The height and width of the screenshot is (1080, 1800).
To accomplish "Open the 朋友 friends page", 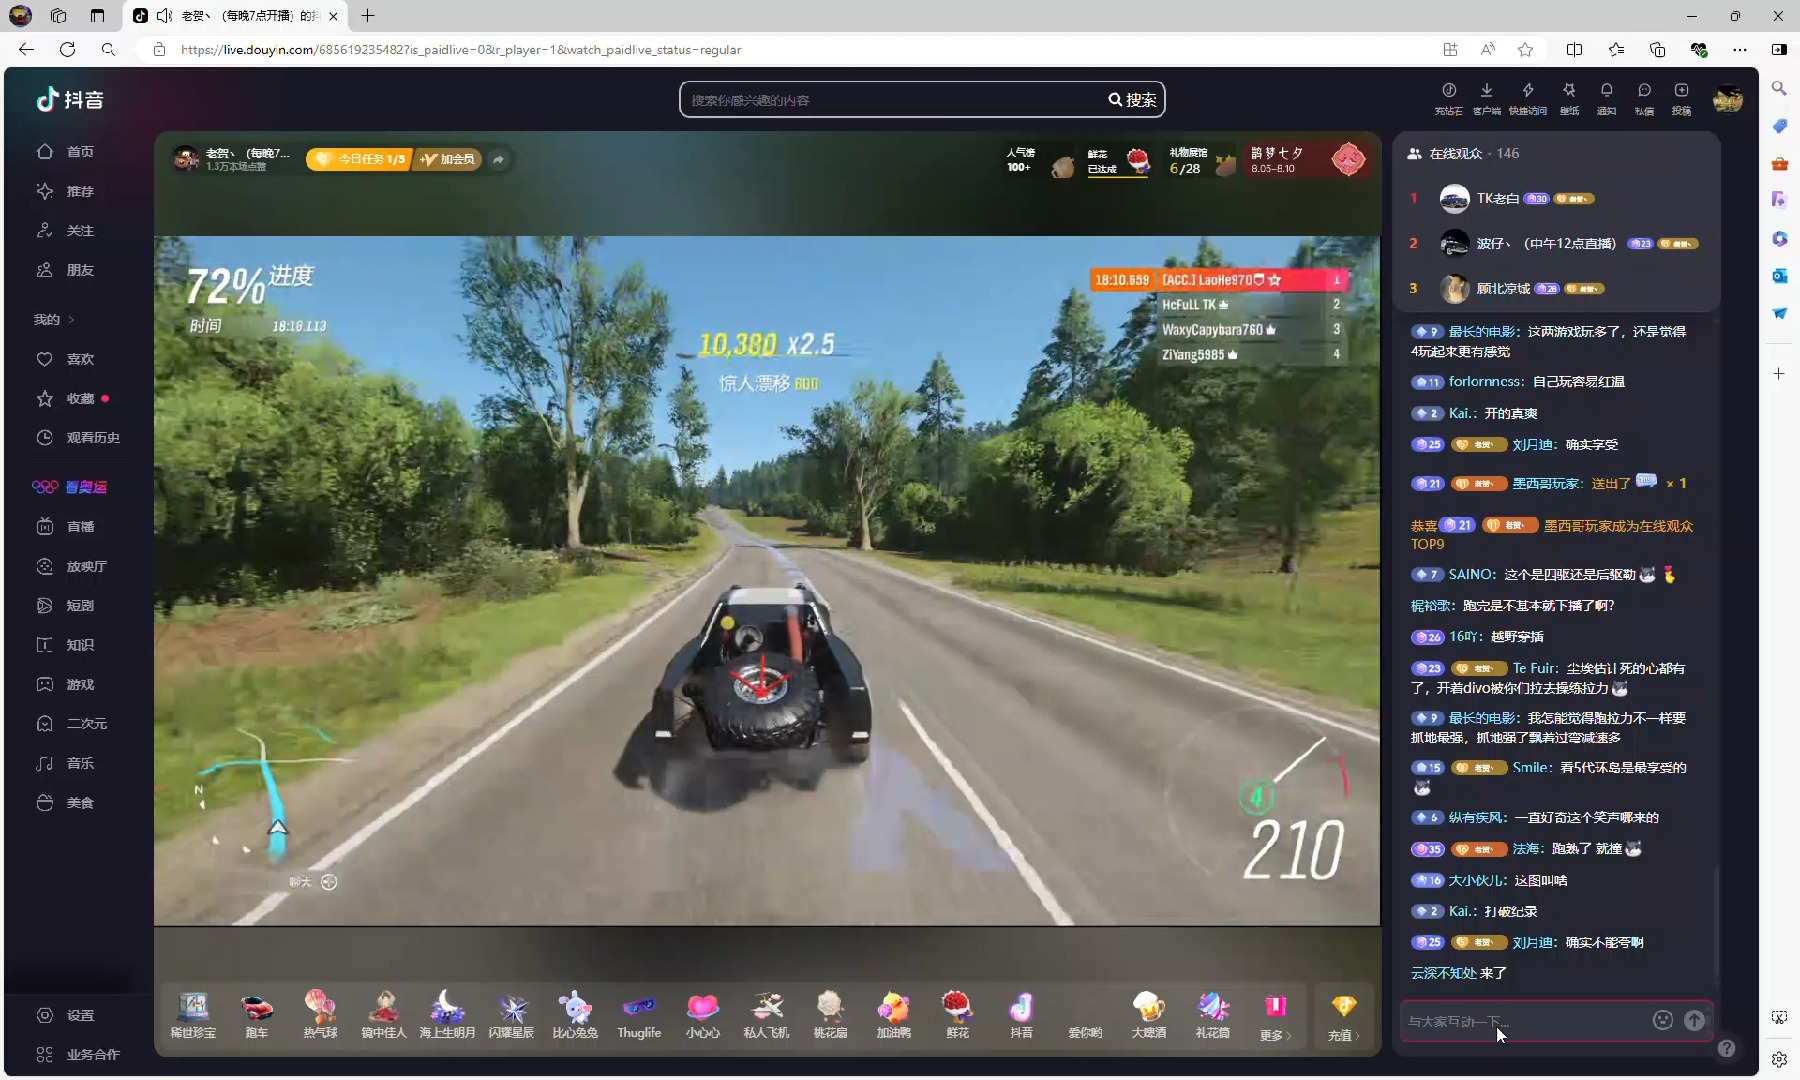I will pyautogui.click(x=66, y=270).
